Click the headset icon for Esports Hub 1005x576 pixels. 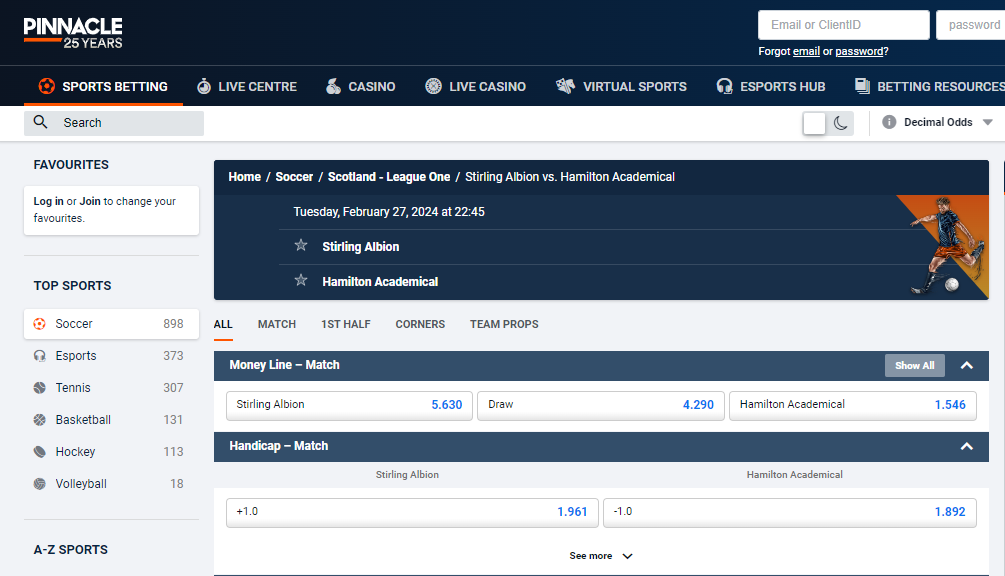pos(724,86)
